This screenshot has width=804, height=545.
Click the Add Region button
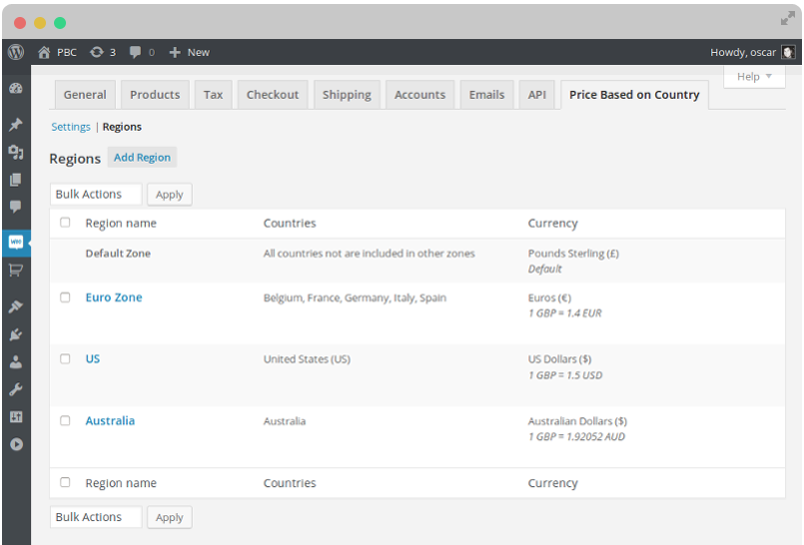click(x=142, y=157)
